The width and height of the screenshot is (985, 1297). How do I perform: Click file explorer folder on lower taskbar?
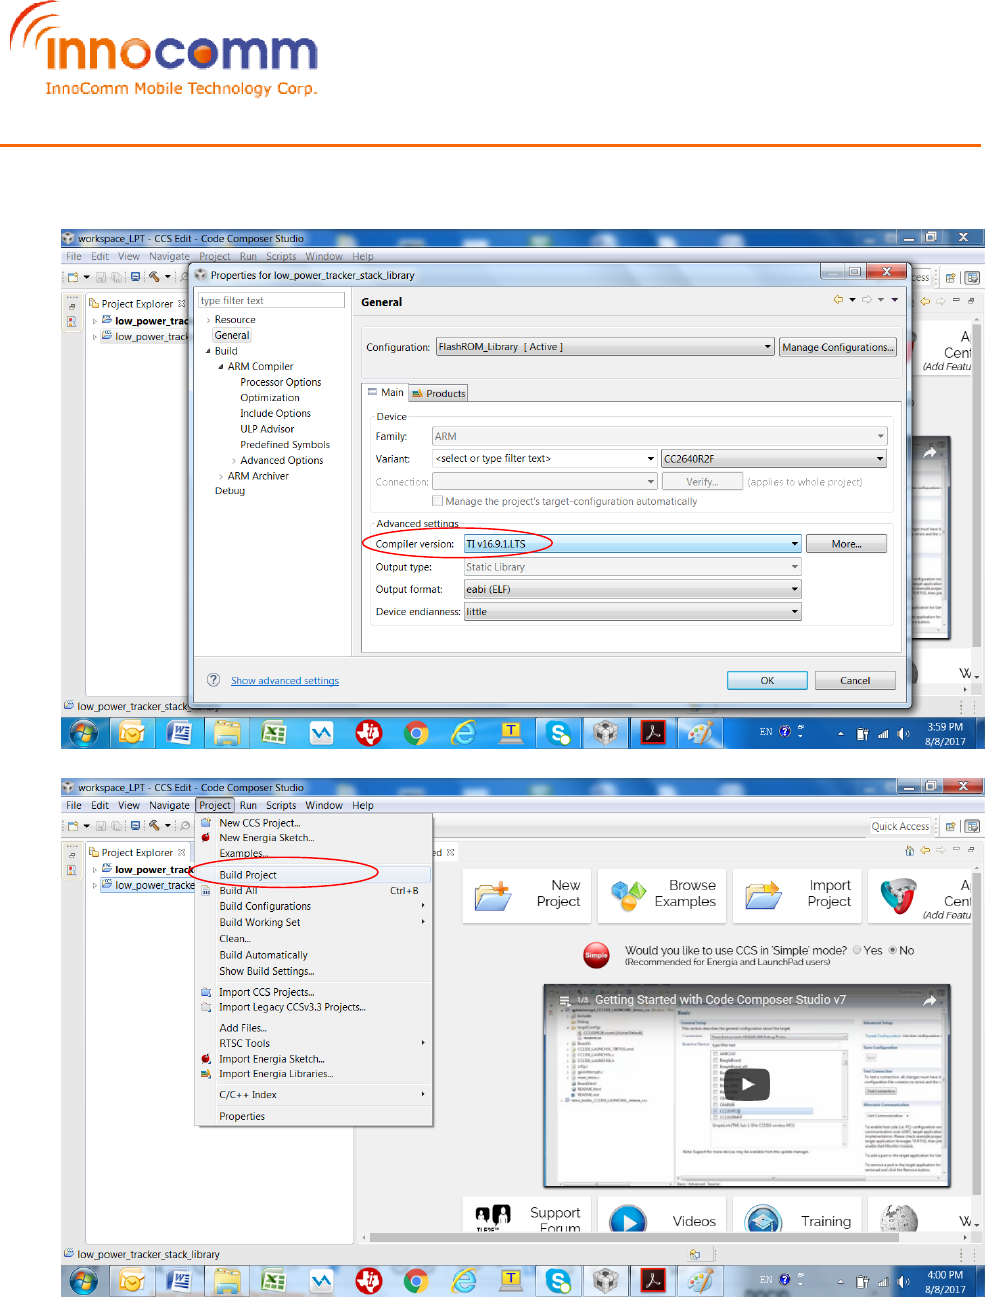pyautogui.click(x=227, y=1281)
